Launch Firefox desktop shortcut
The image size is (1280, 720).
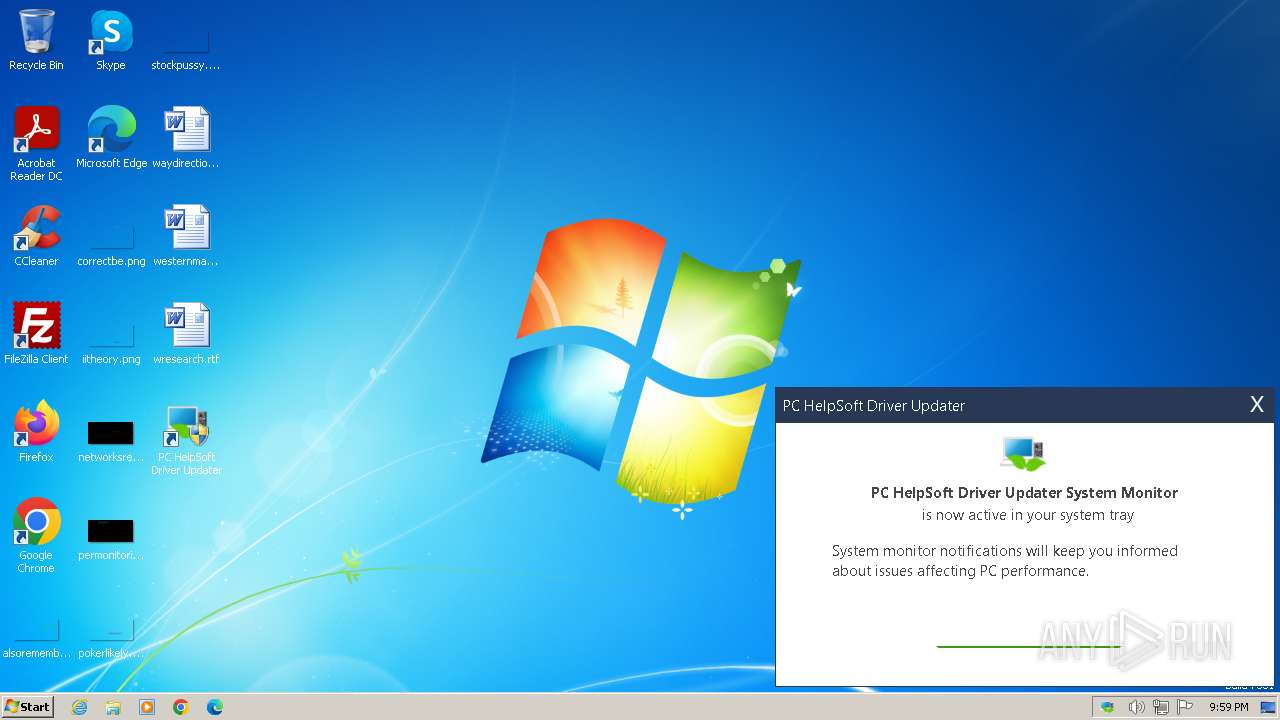(x=36, y=432)
